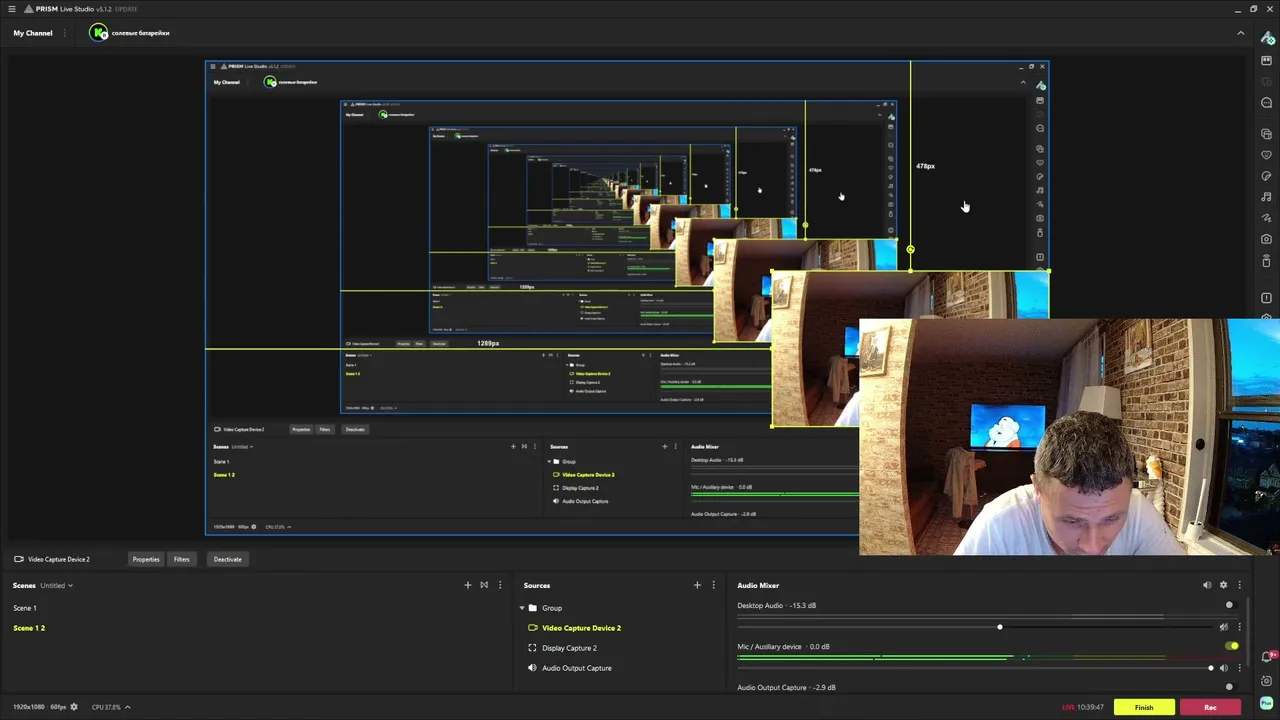
Task: Open the exclamation notice icon in the right sidebar
Action: tap(1266, 298)
